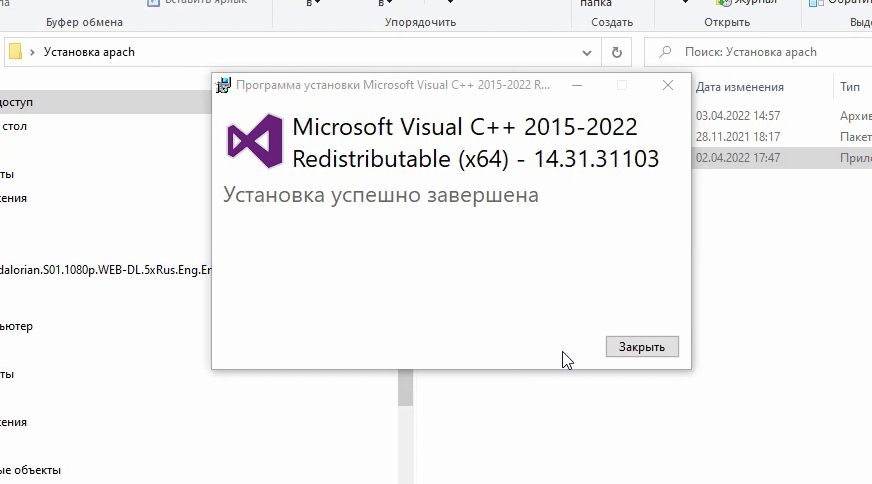This screenshot has width=872, height=484.
Task: Click the Установка apach breadcrumb
Action: [x=90, y=52]
